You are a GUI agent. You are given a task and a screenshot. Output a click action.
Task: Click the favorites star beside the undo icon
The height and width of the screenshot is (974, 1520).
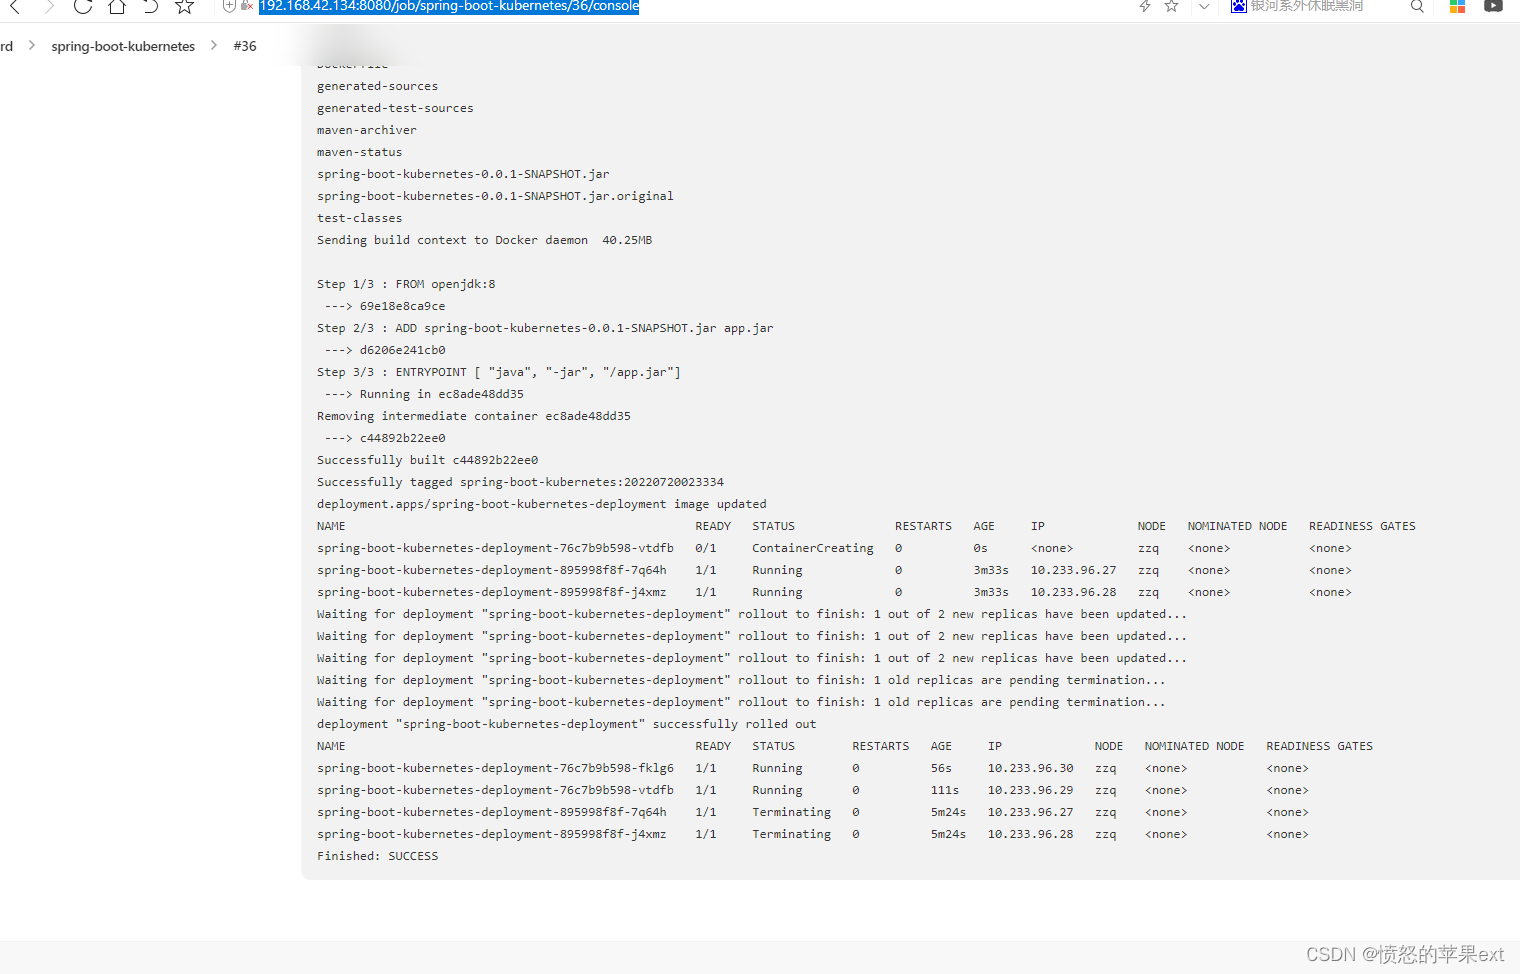184,6
